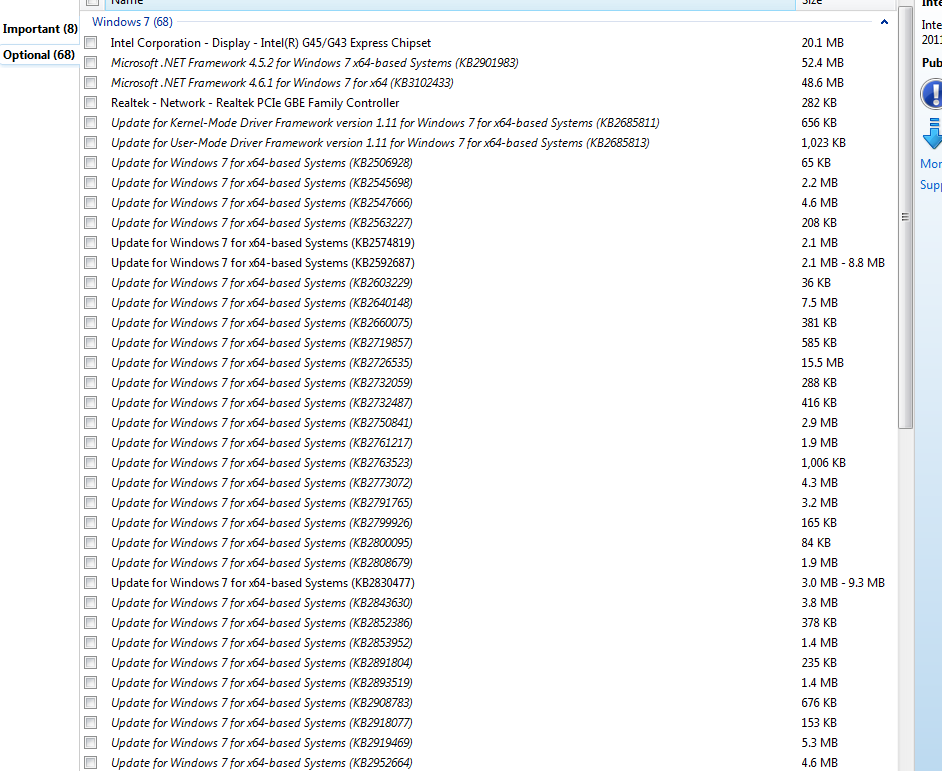Switch to the Important (8) tab
The width and height of the screenshot is (942, 771).
tap(40, 29)
